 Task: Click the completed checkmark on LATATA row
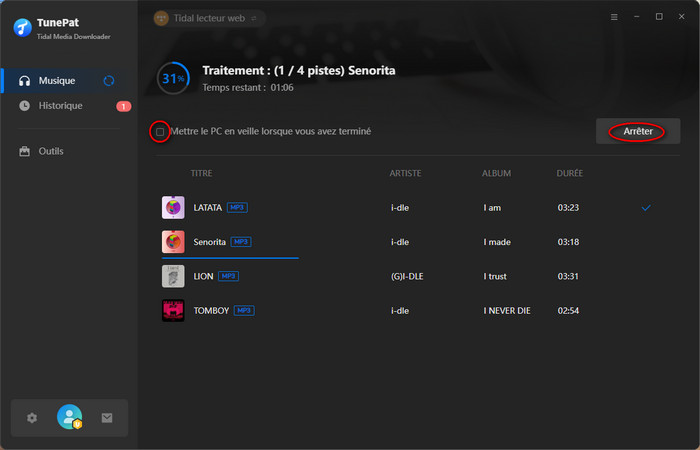[x=646, y=208]
